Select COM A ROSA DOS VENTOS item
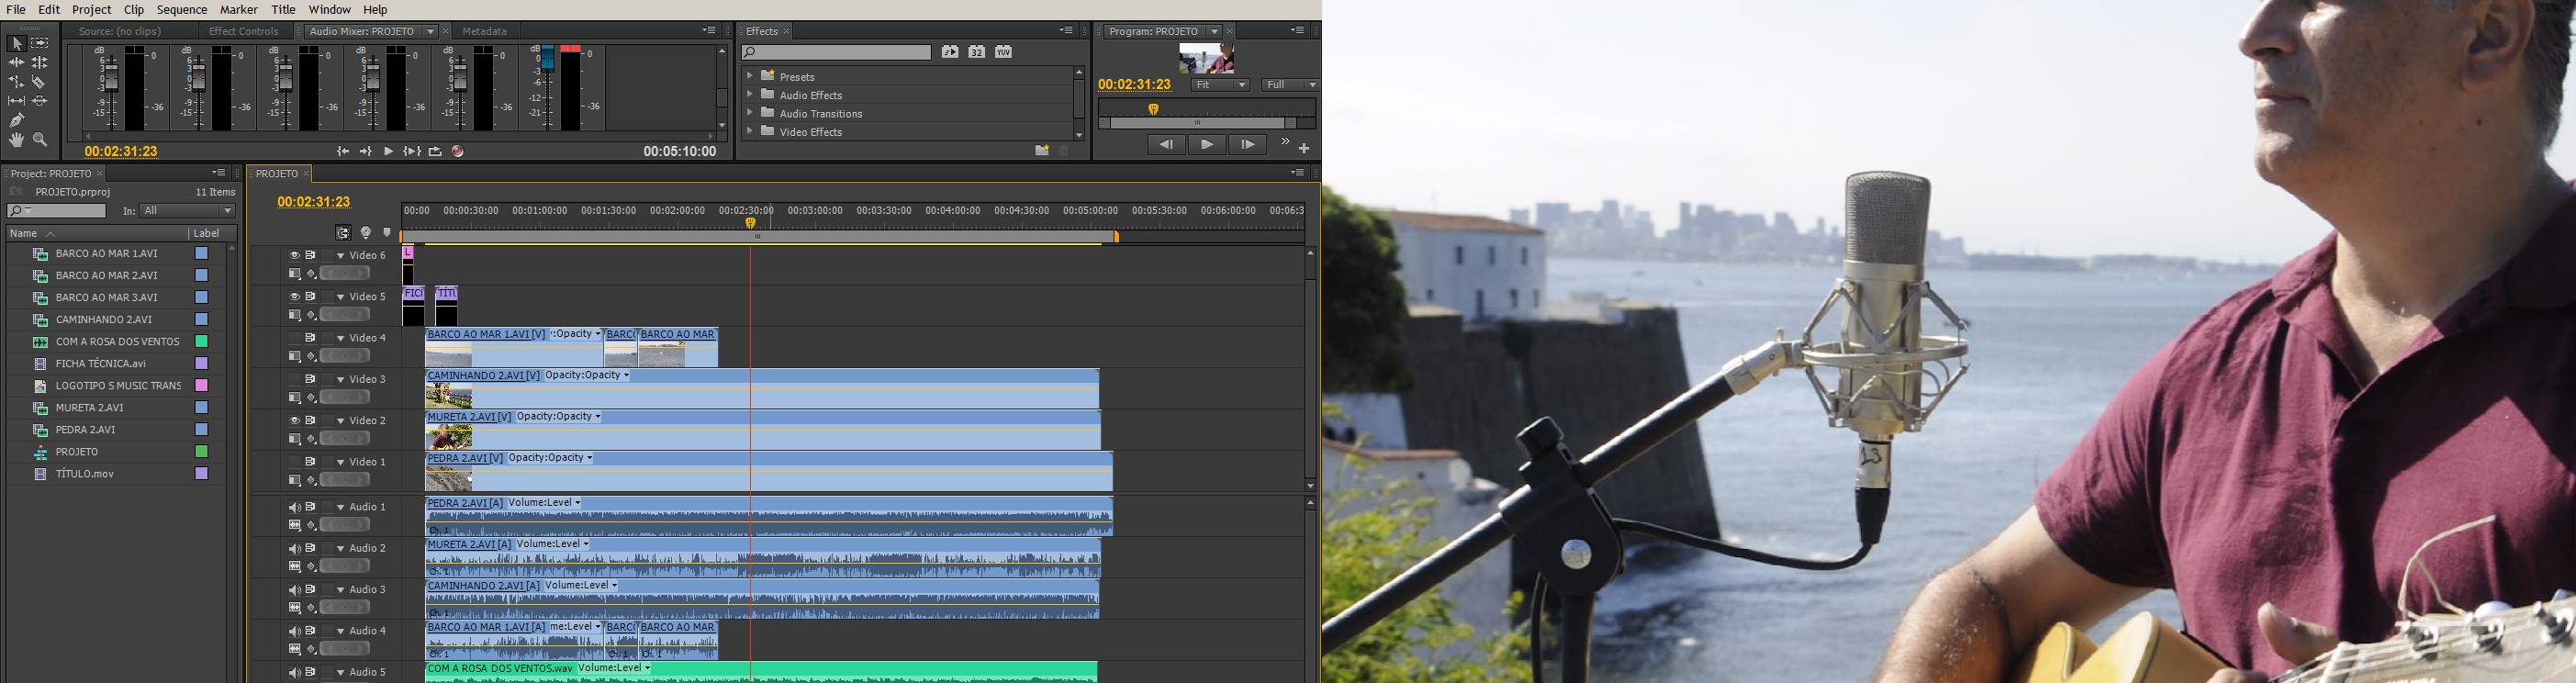The height and width of the screenshot is (683, 2576). [117, 342]
